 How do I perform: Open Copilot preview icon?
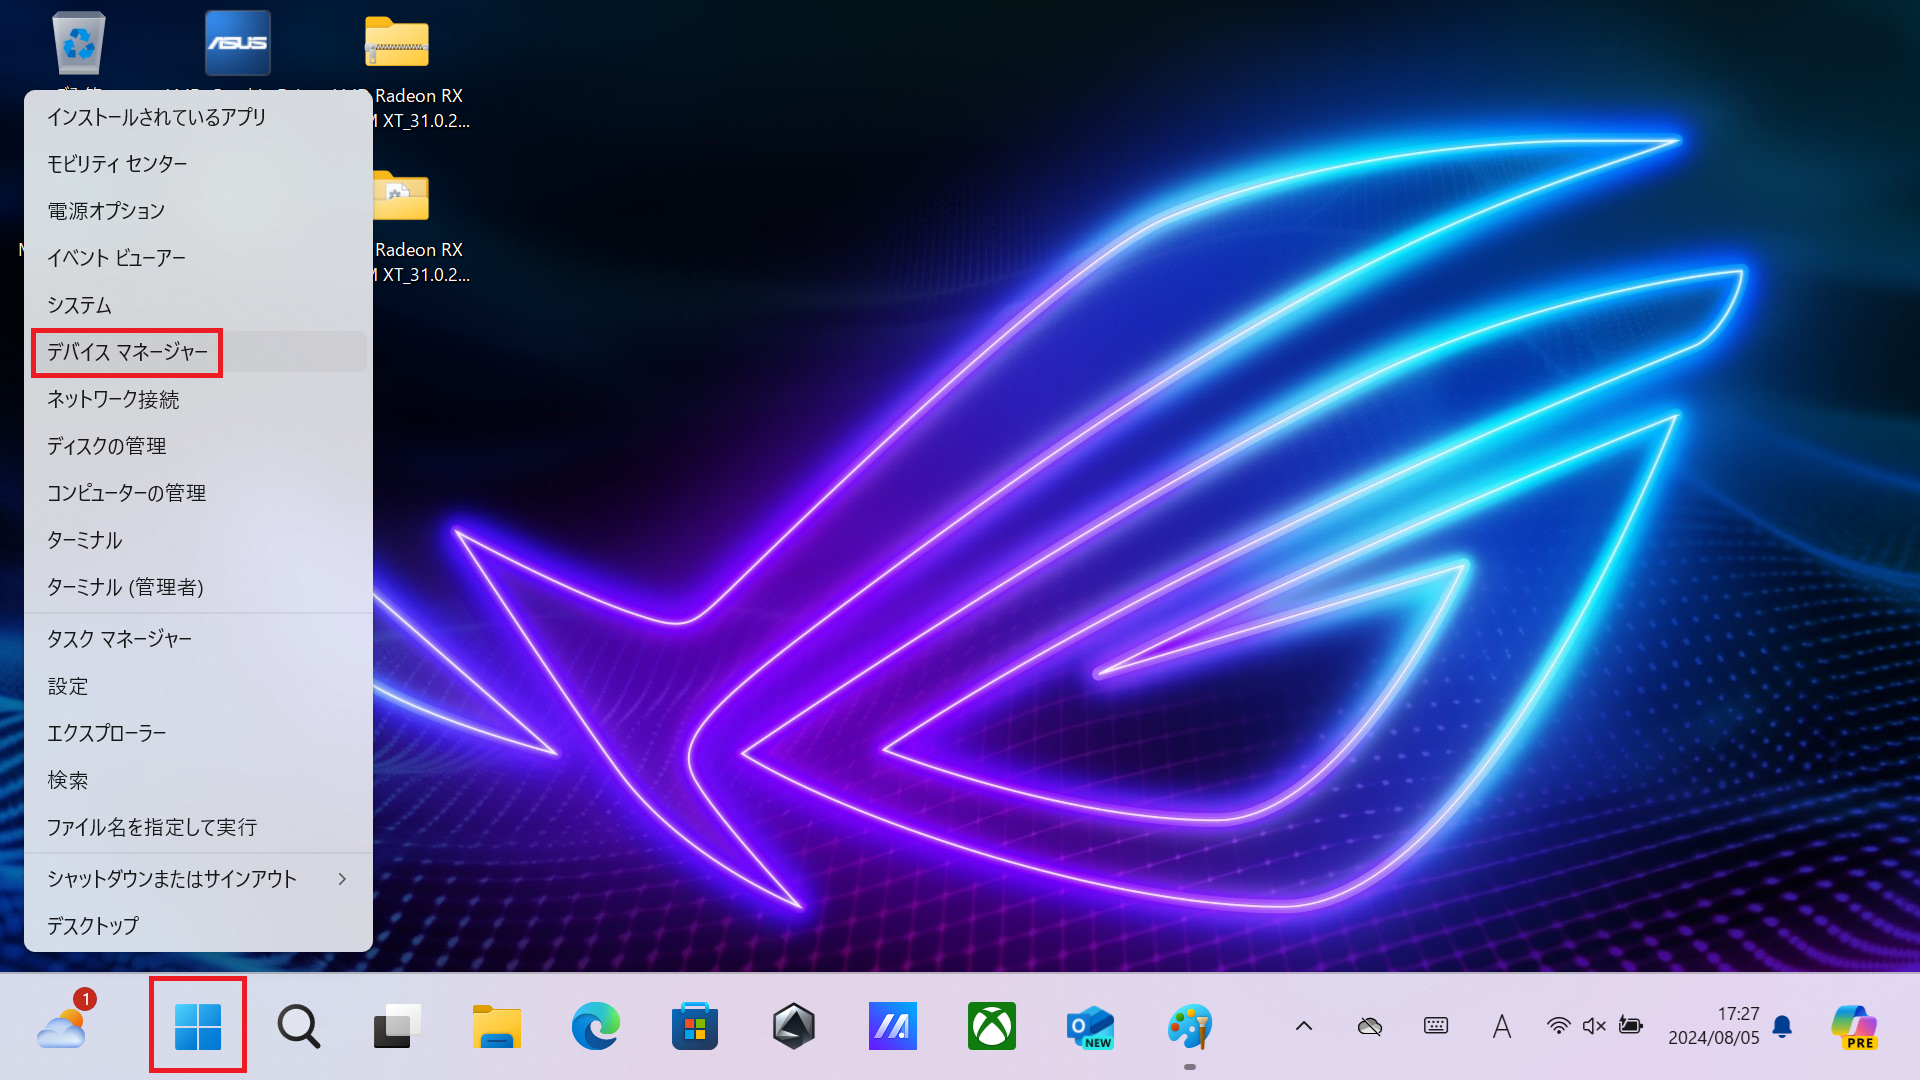(1854, 1026)
